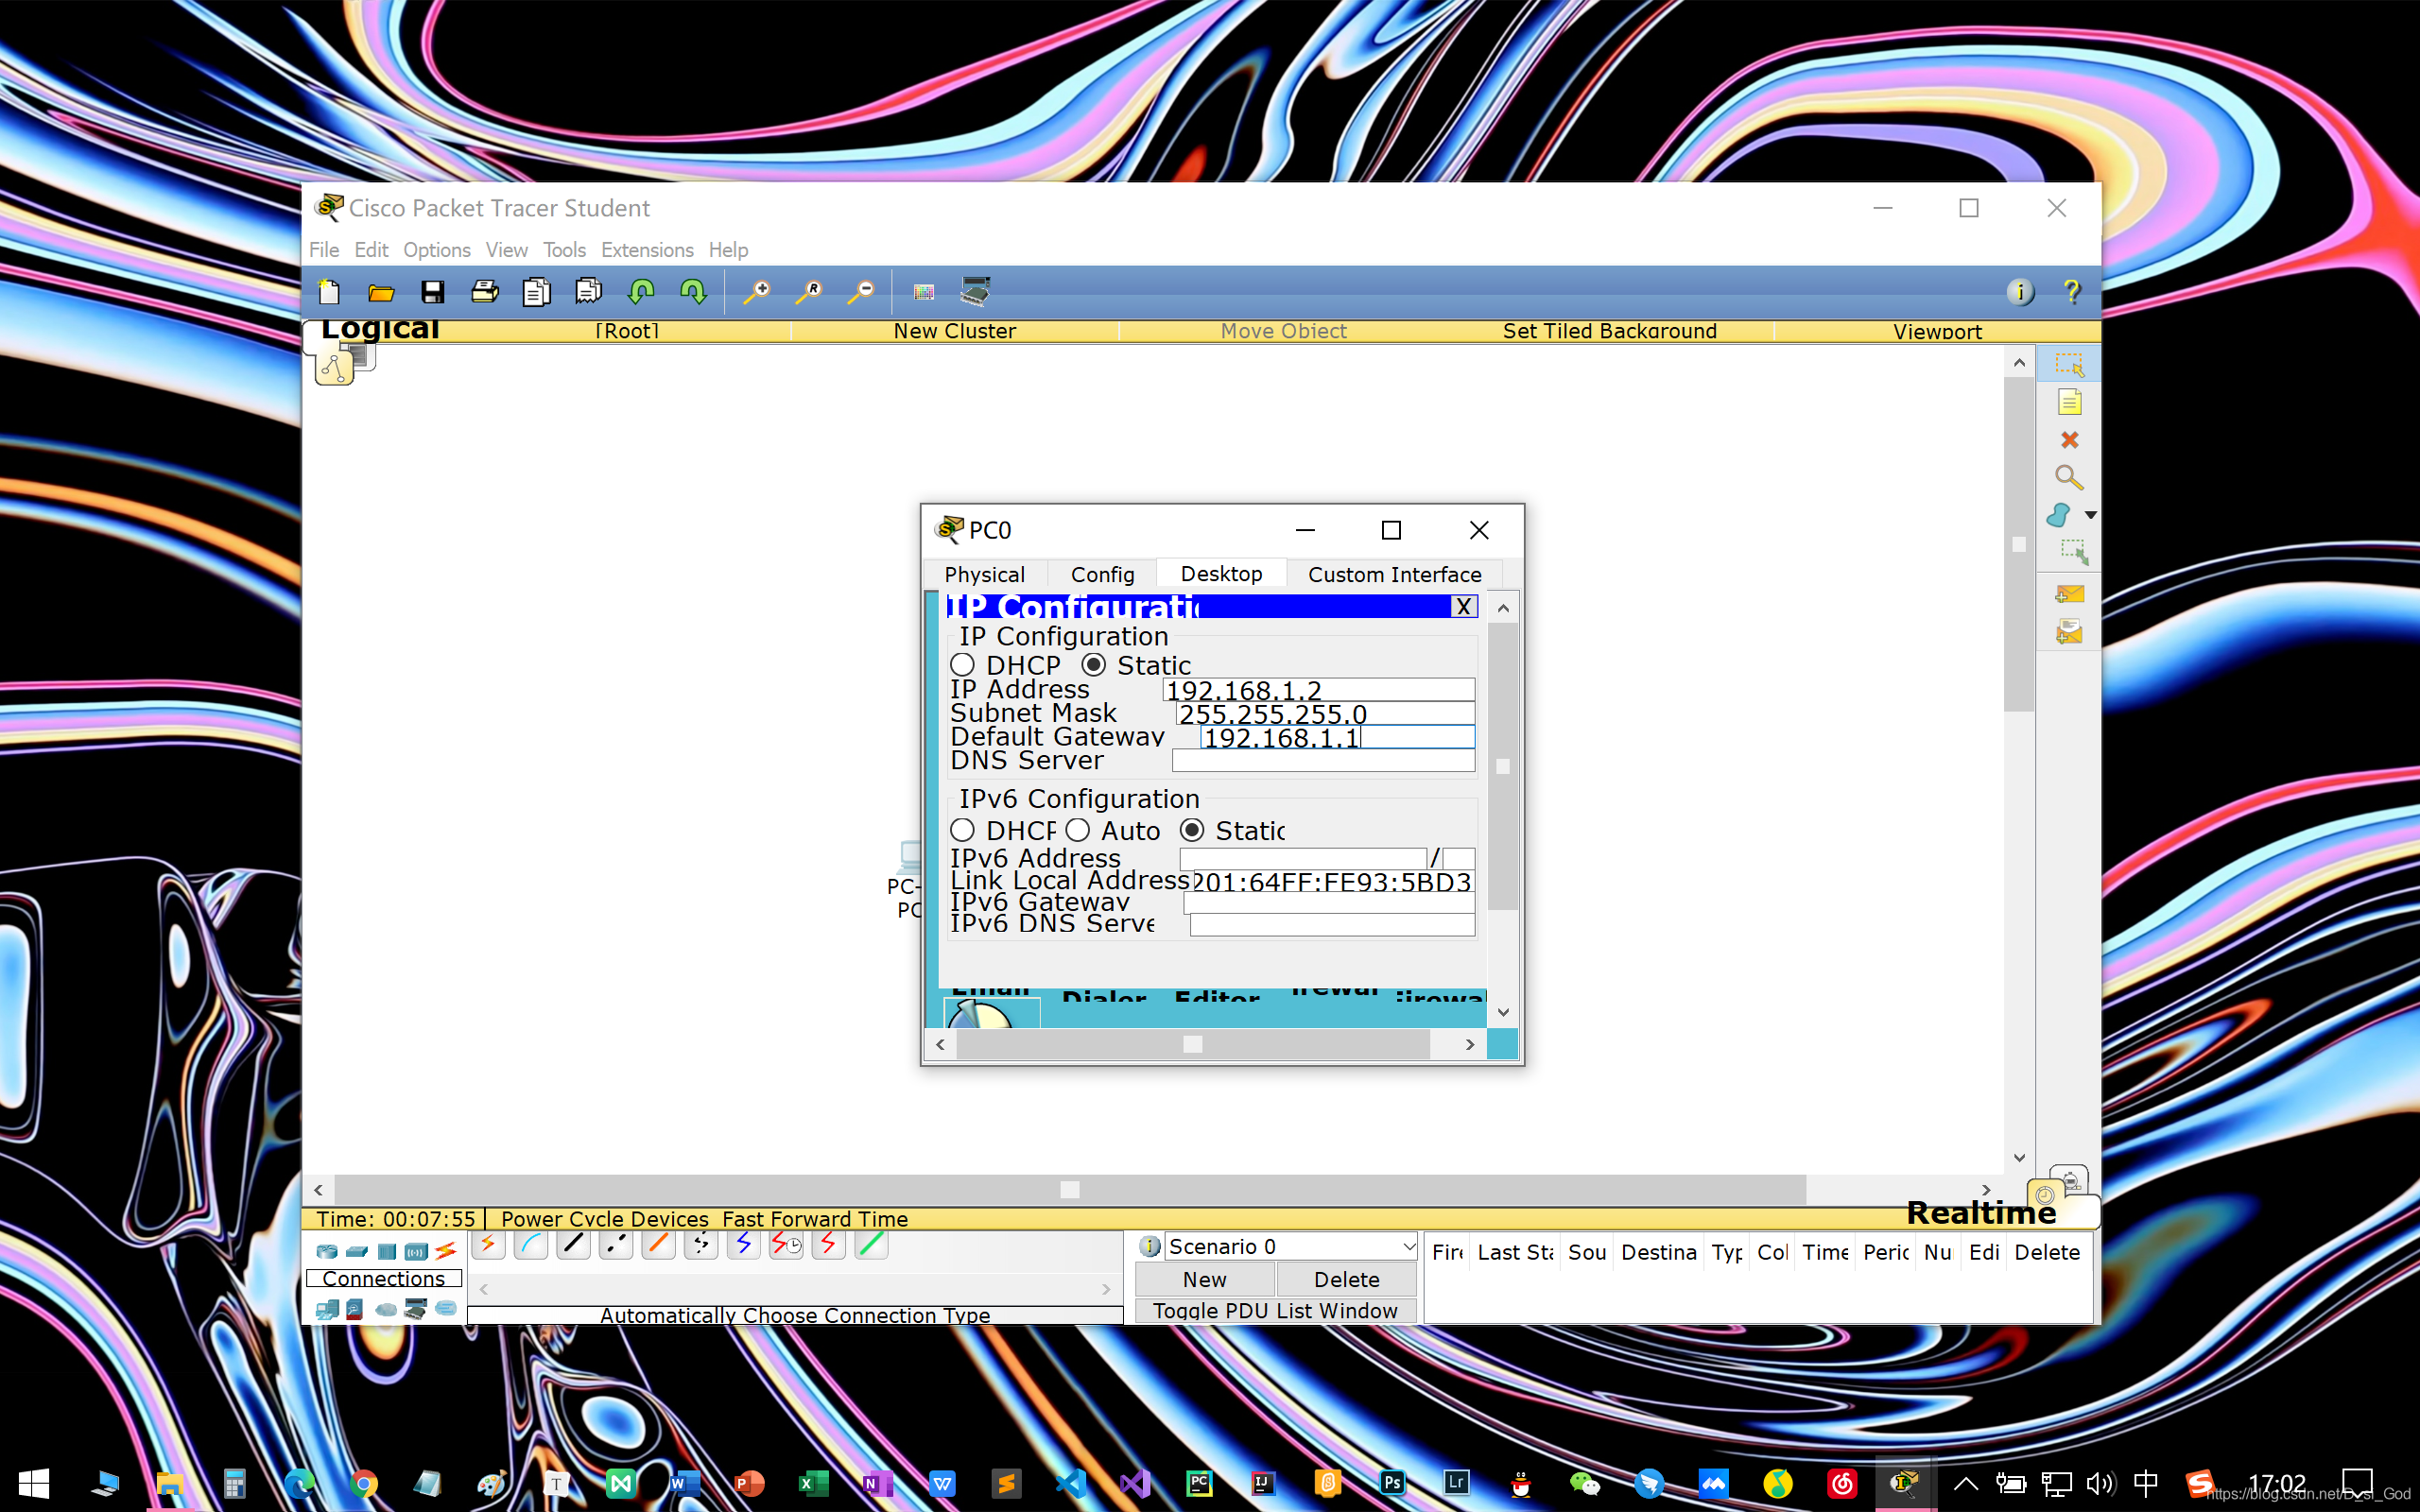Expand the drawing palette dropdown arrow
Screen dimensions: 2420x1512
2091,516
